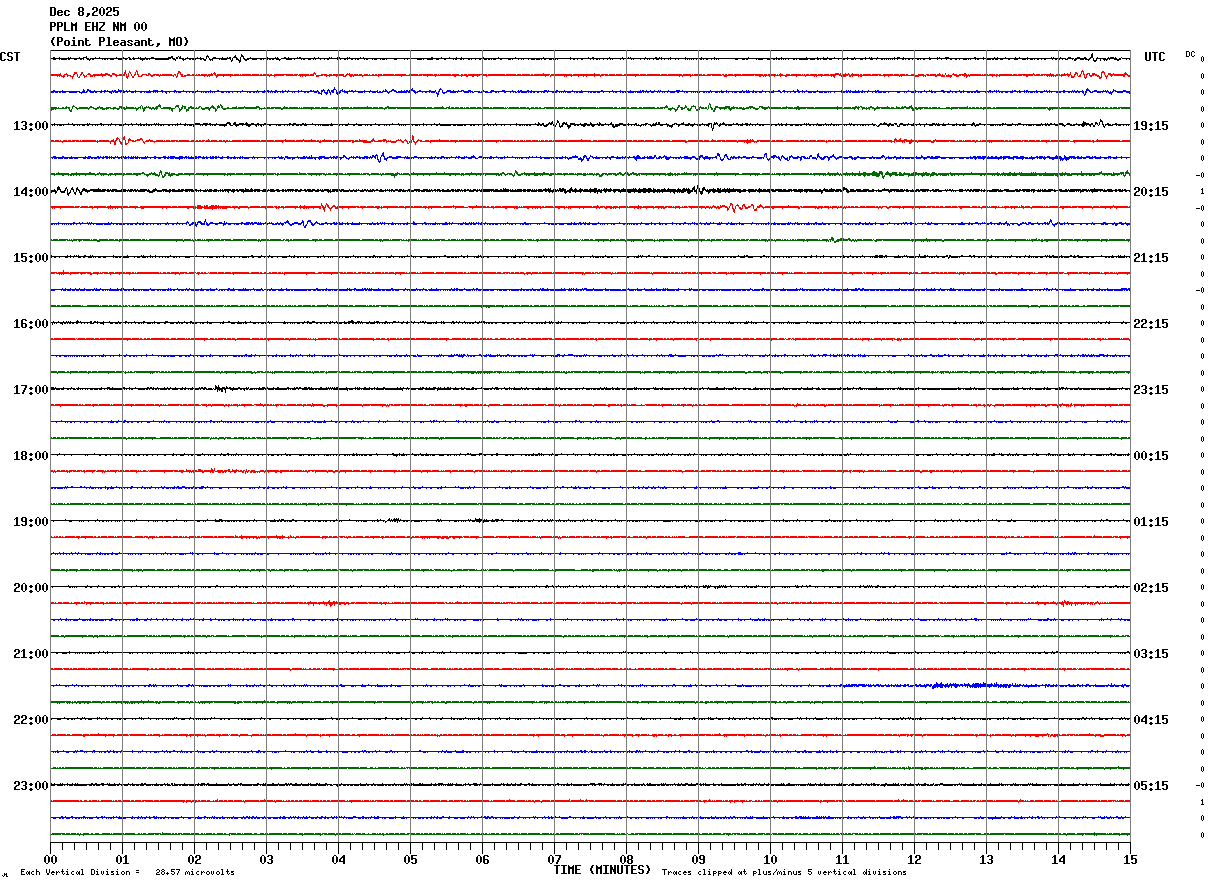
Task: Click the '(Point Pleasant, MO)' location text
Action: (x=119, y=42)
